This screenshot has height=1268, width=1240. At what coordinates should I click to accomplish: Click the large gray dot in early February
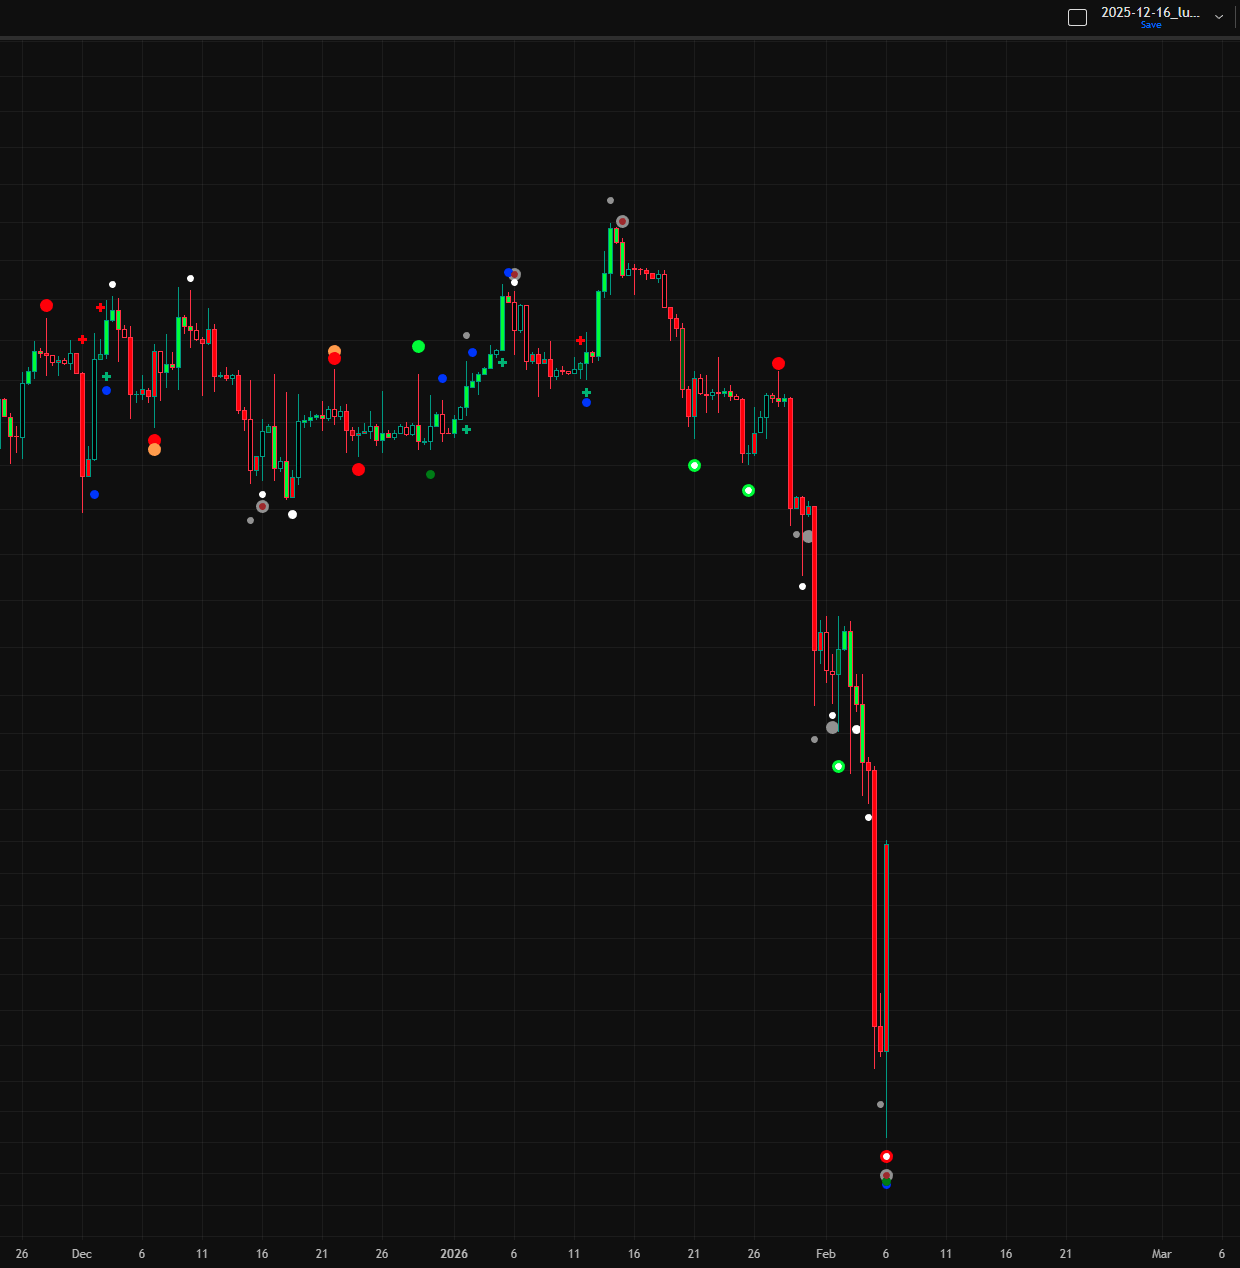coord(832,728)
